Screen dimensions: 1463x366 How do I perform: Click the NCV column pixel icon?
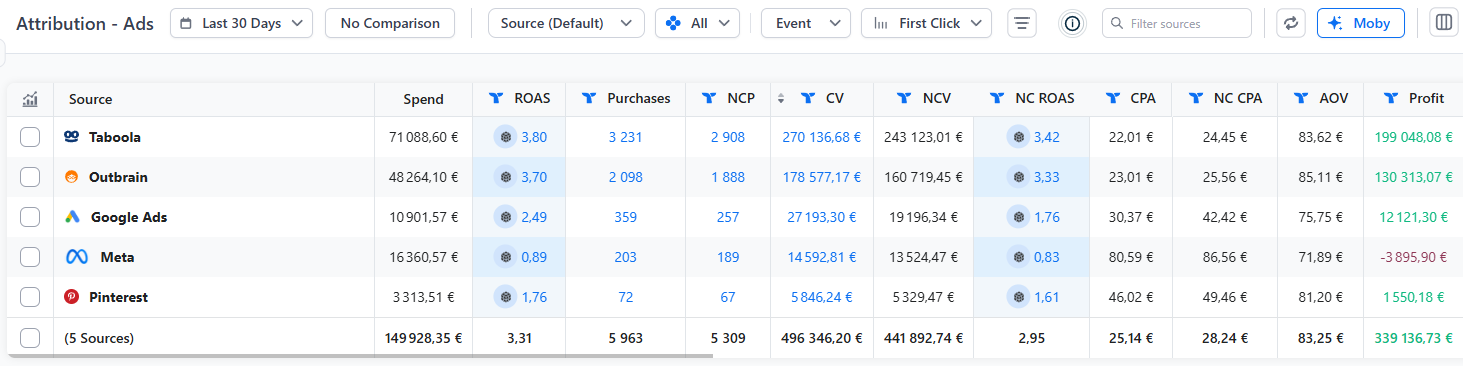[x=904, y=98]
